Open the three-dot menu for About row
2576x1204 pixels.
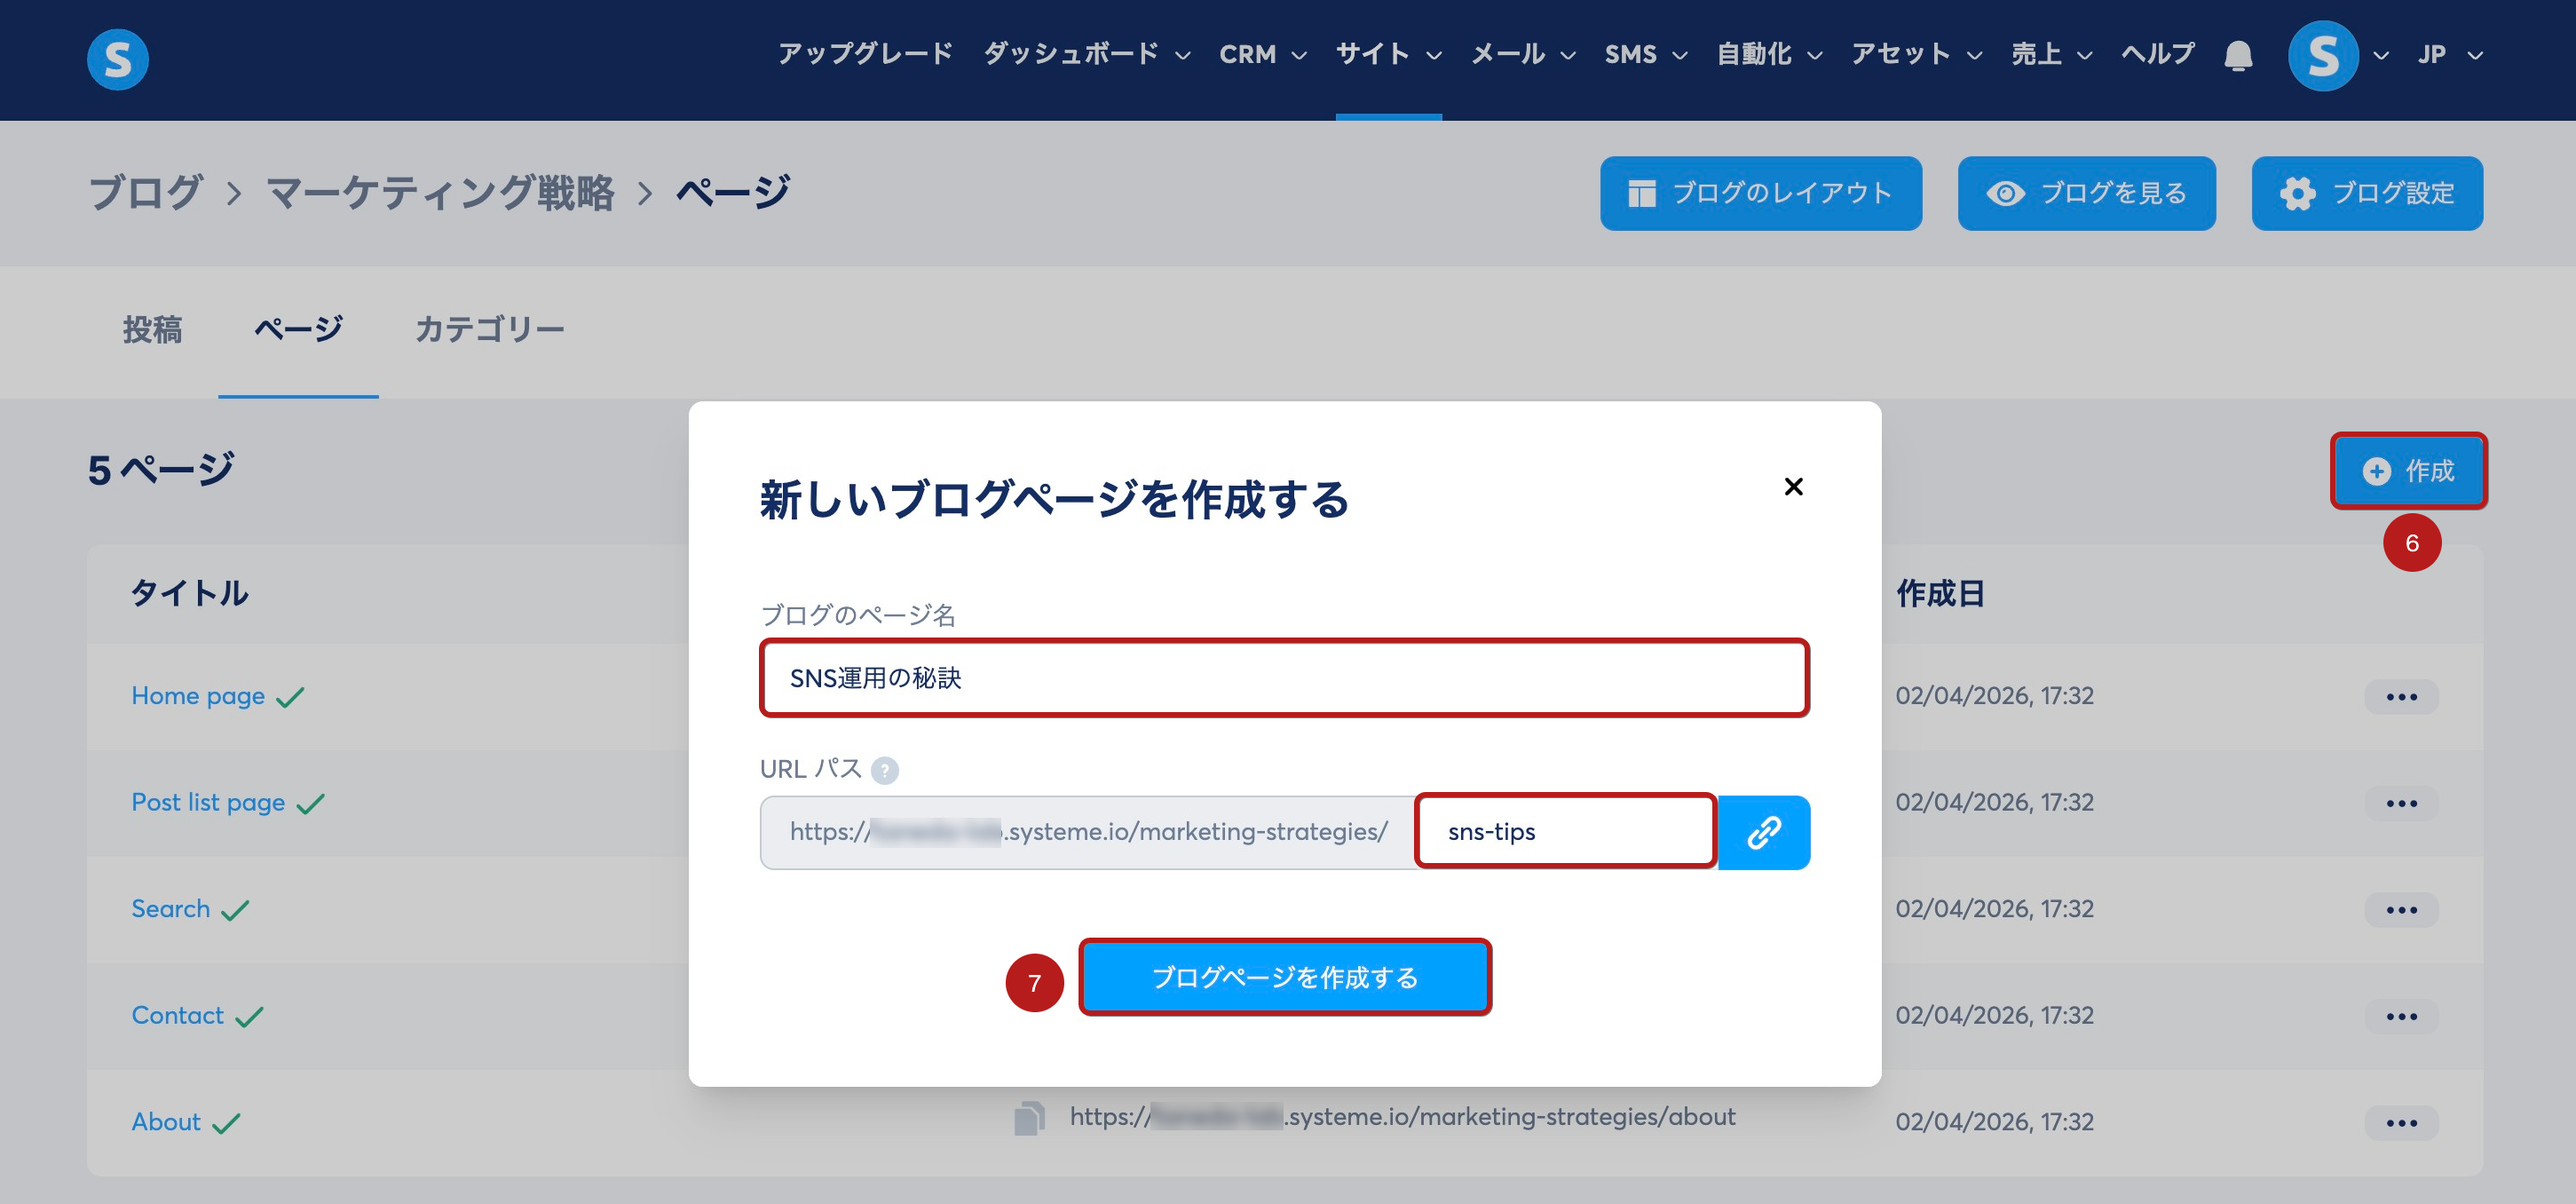[2400, 1122]
